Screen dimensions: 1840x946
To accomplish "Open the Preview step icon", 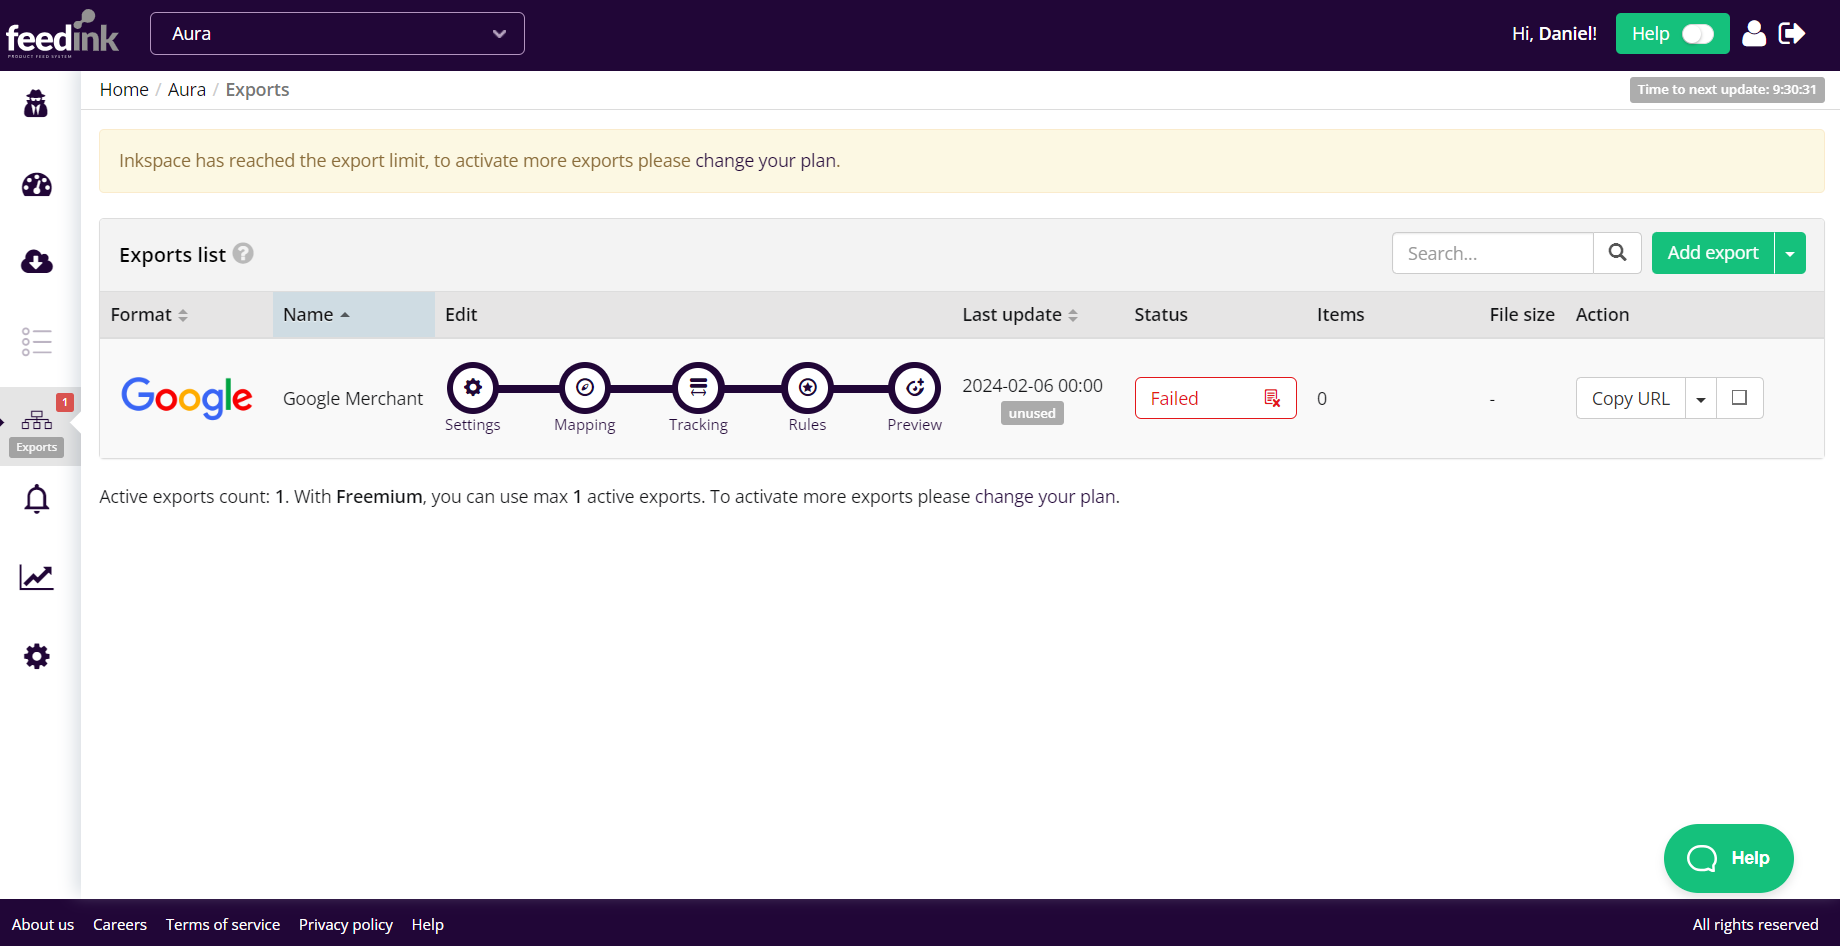I will click(914, 388).
